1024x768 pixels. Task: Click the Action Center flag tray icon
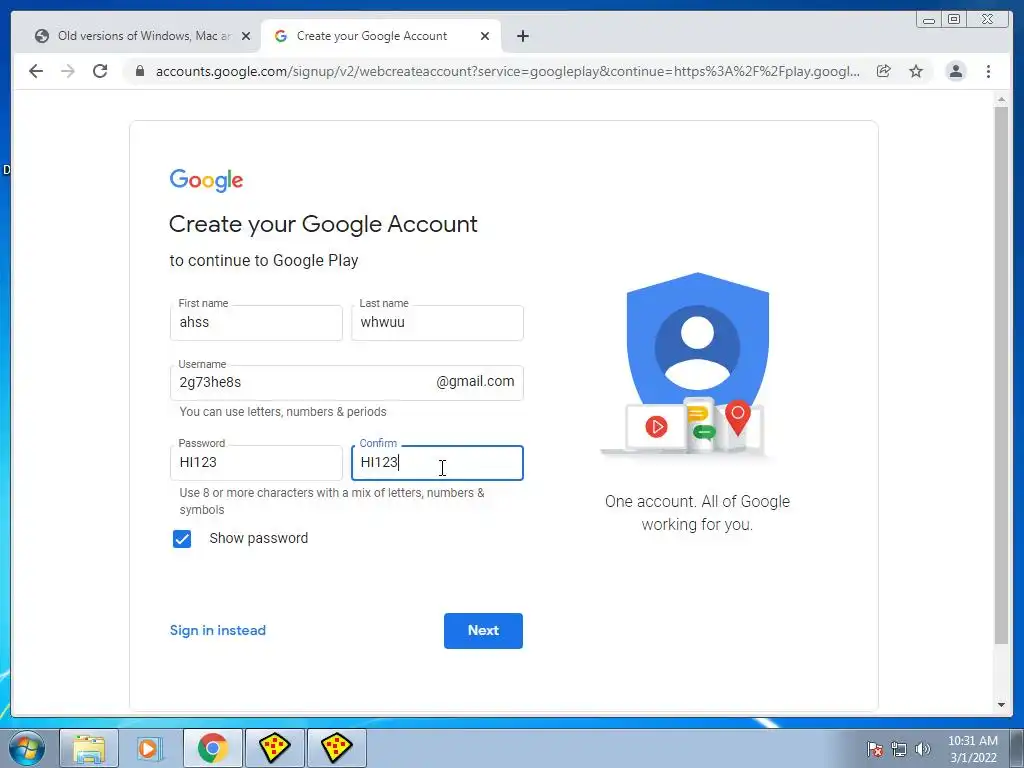[x=874, y=749]
